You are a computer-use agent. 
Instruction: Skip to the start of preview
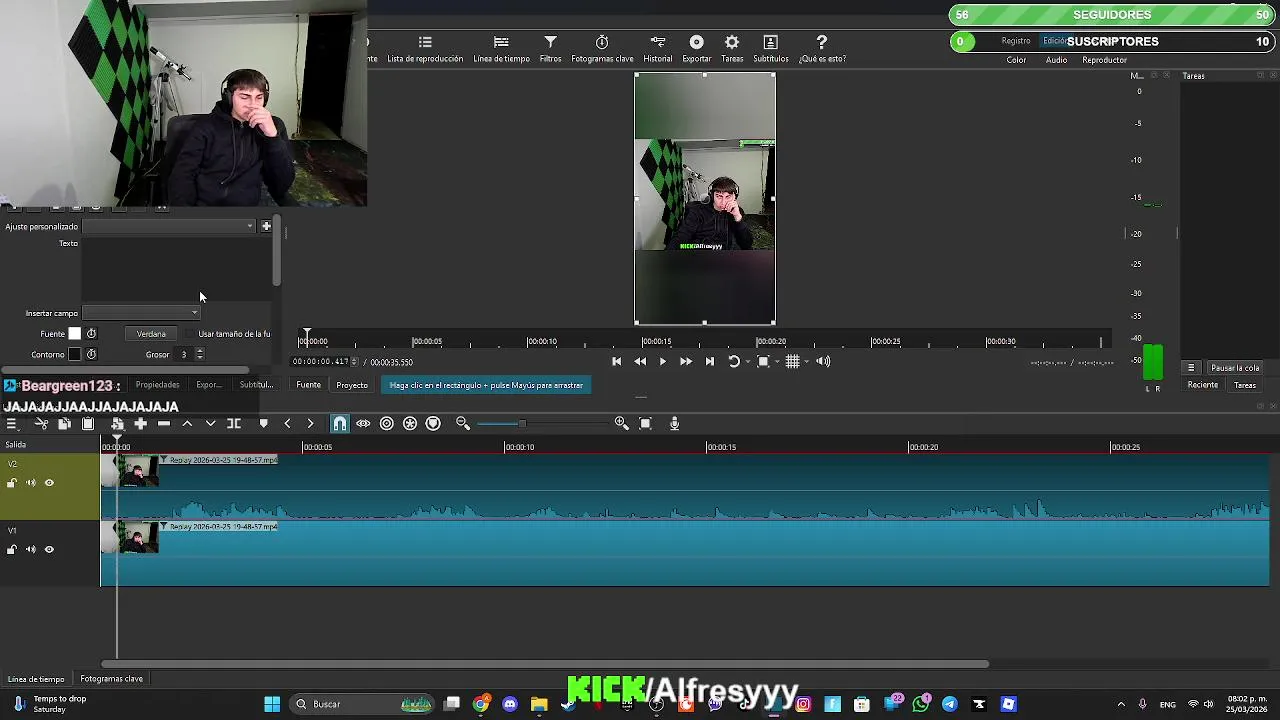pyautogui.click(x=617, y=362)
